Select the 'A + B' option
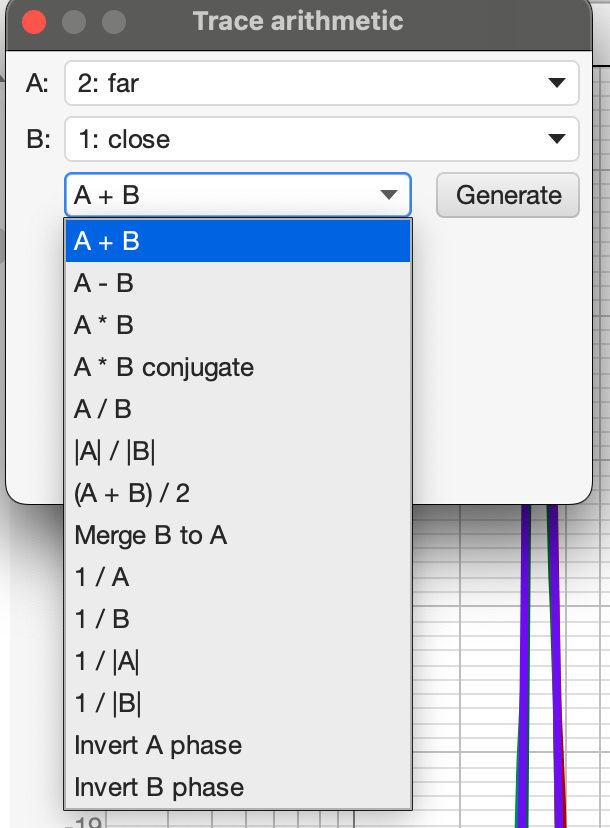The image size is (610, 828). [x=238, y=241]
